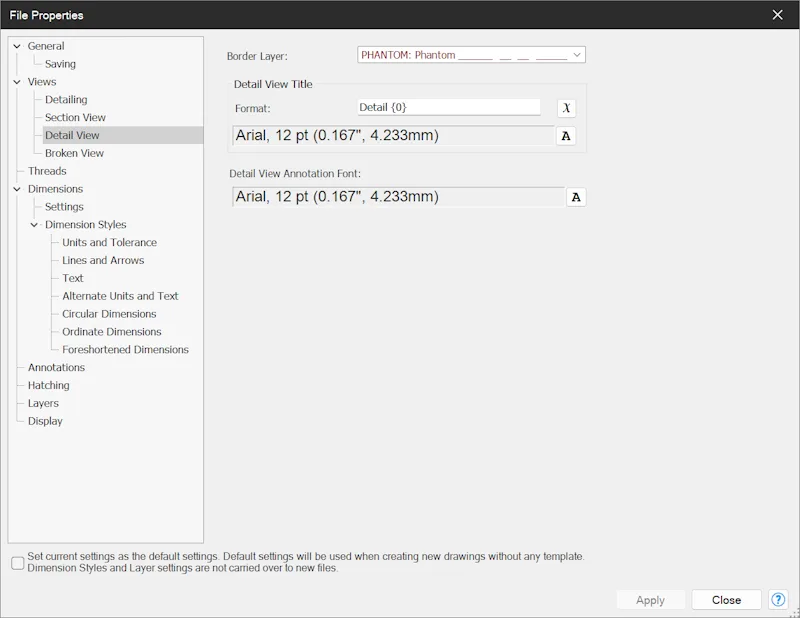Open the format variable inserter icon
The width and height of the screenshot is (800, 618).
[566, 108]
